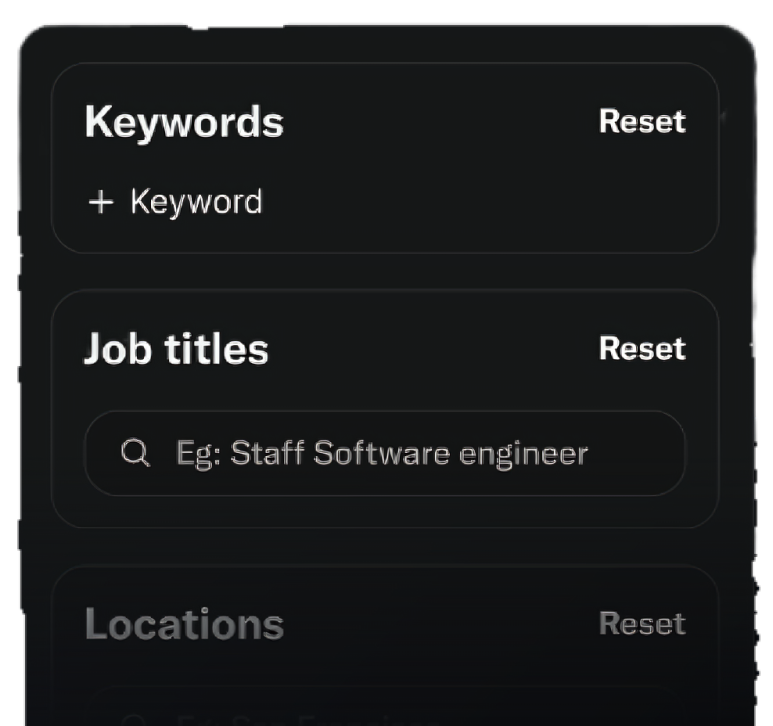Click the magnifier icon in Job titles search

point(135,454)
